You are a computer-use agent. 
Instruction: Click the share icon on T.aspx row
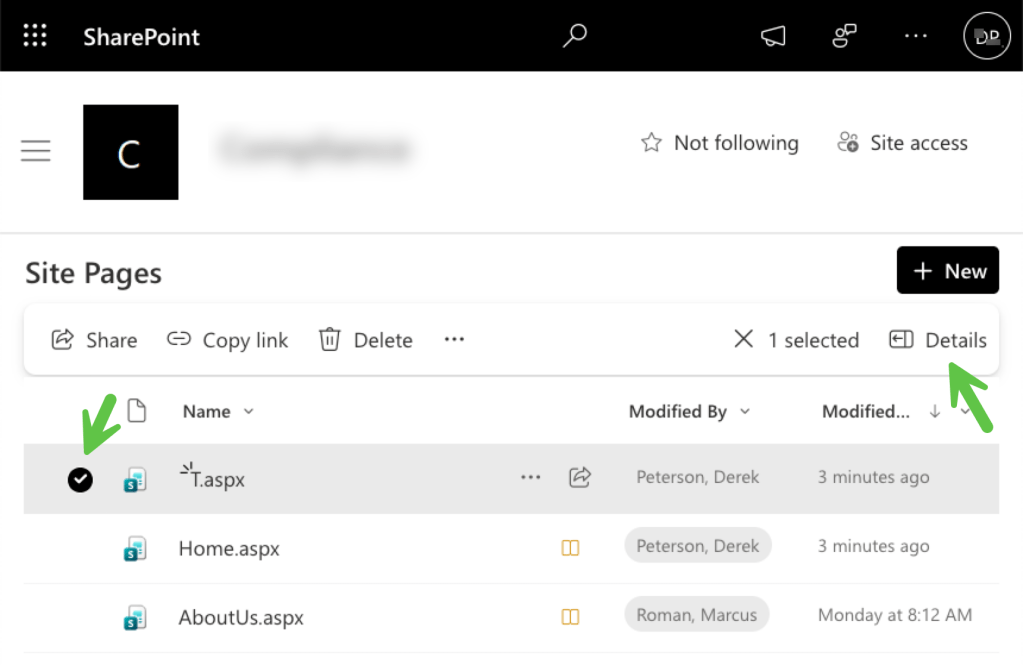(x=579, y=478)
